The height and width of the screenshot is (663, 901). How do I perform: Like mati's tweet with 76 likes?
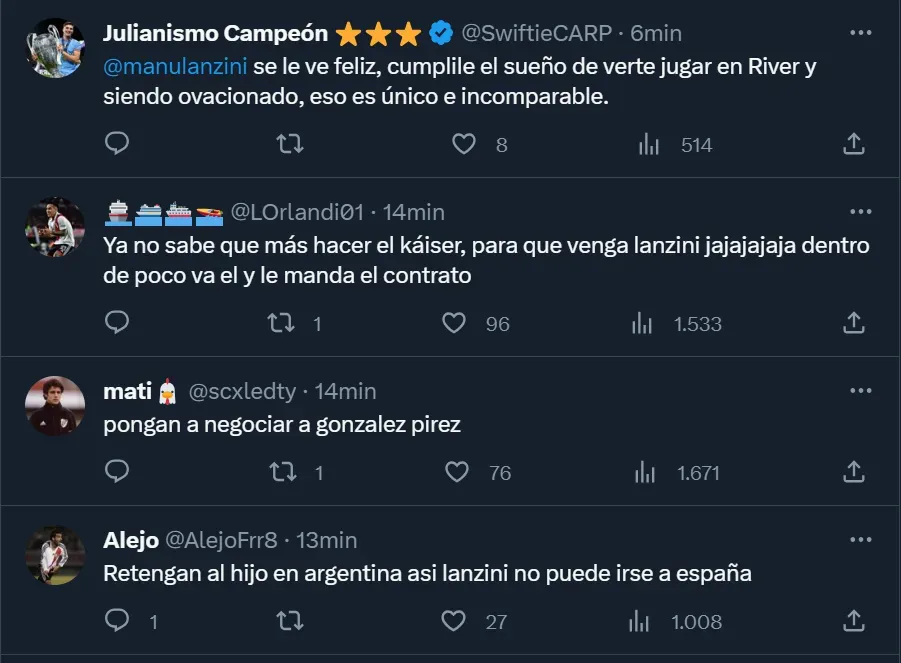pos(457,472)
